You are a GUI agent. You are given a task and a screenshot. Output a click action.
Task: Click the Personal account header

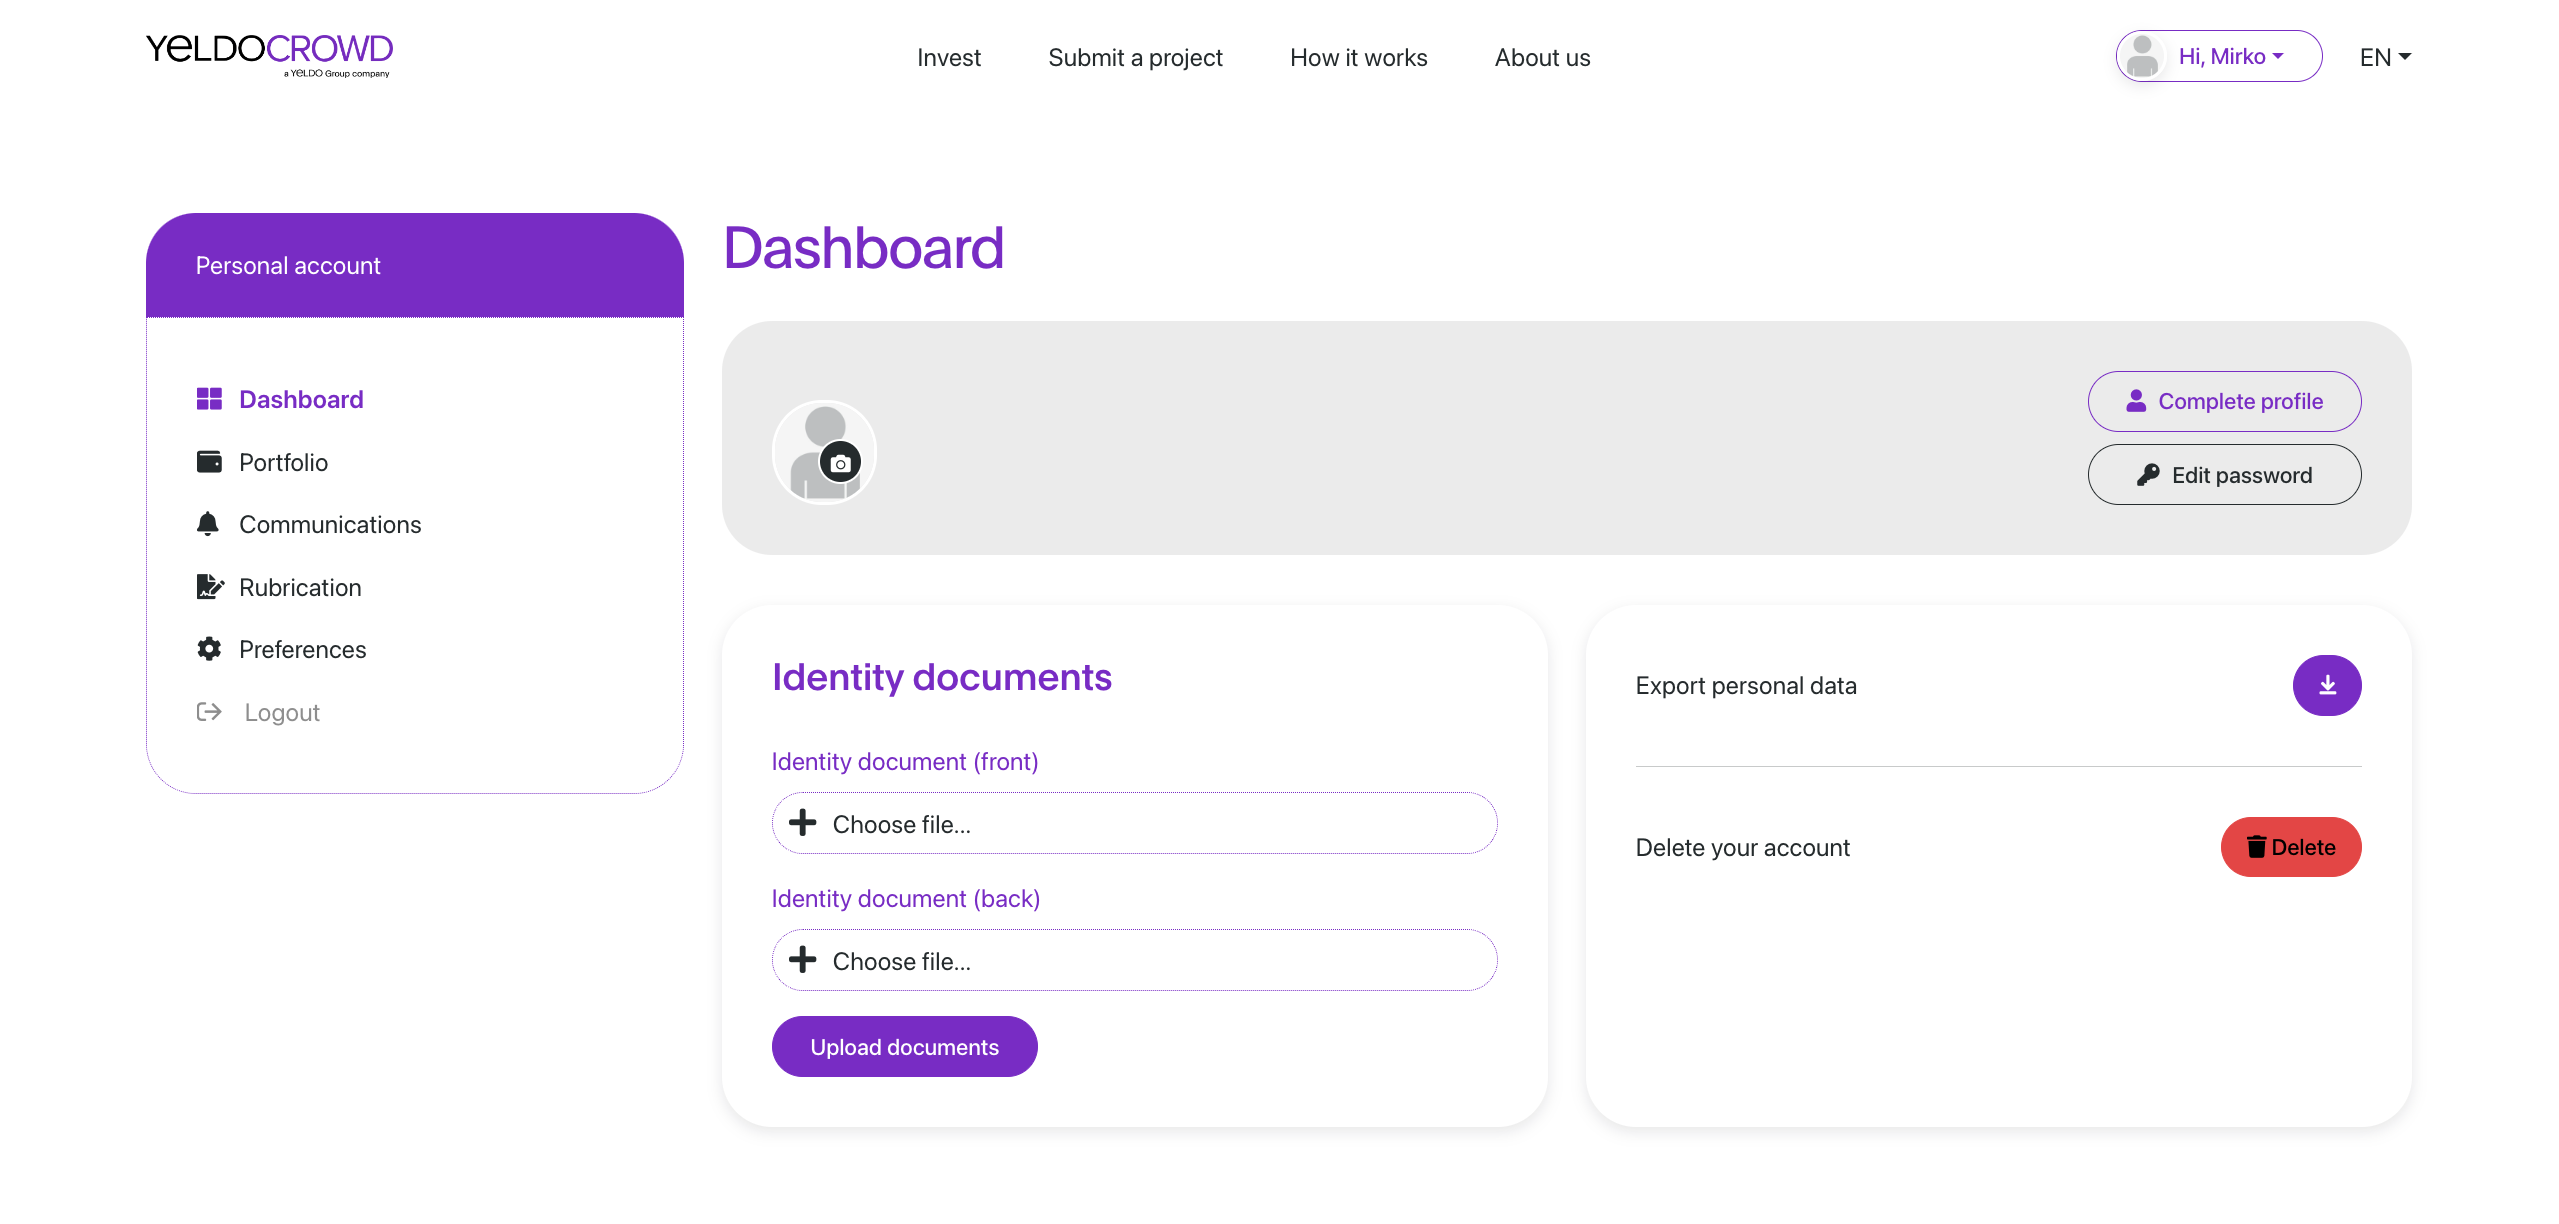(x=414, y=265)
